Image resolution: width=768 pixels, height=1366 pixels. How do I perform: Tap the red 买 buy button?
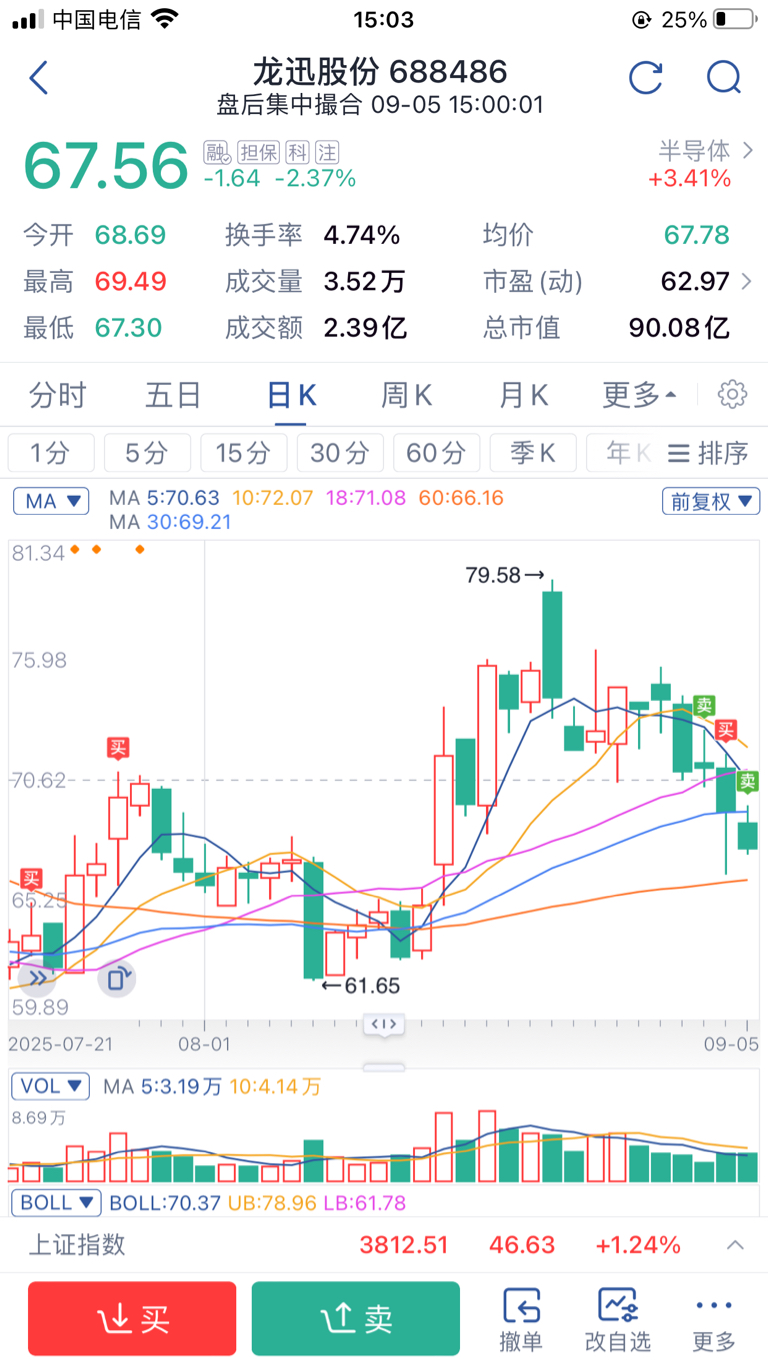point(132,1319)
